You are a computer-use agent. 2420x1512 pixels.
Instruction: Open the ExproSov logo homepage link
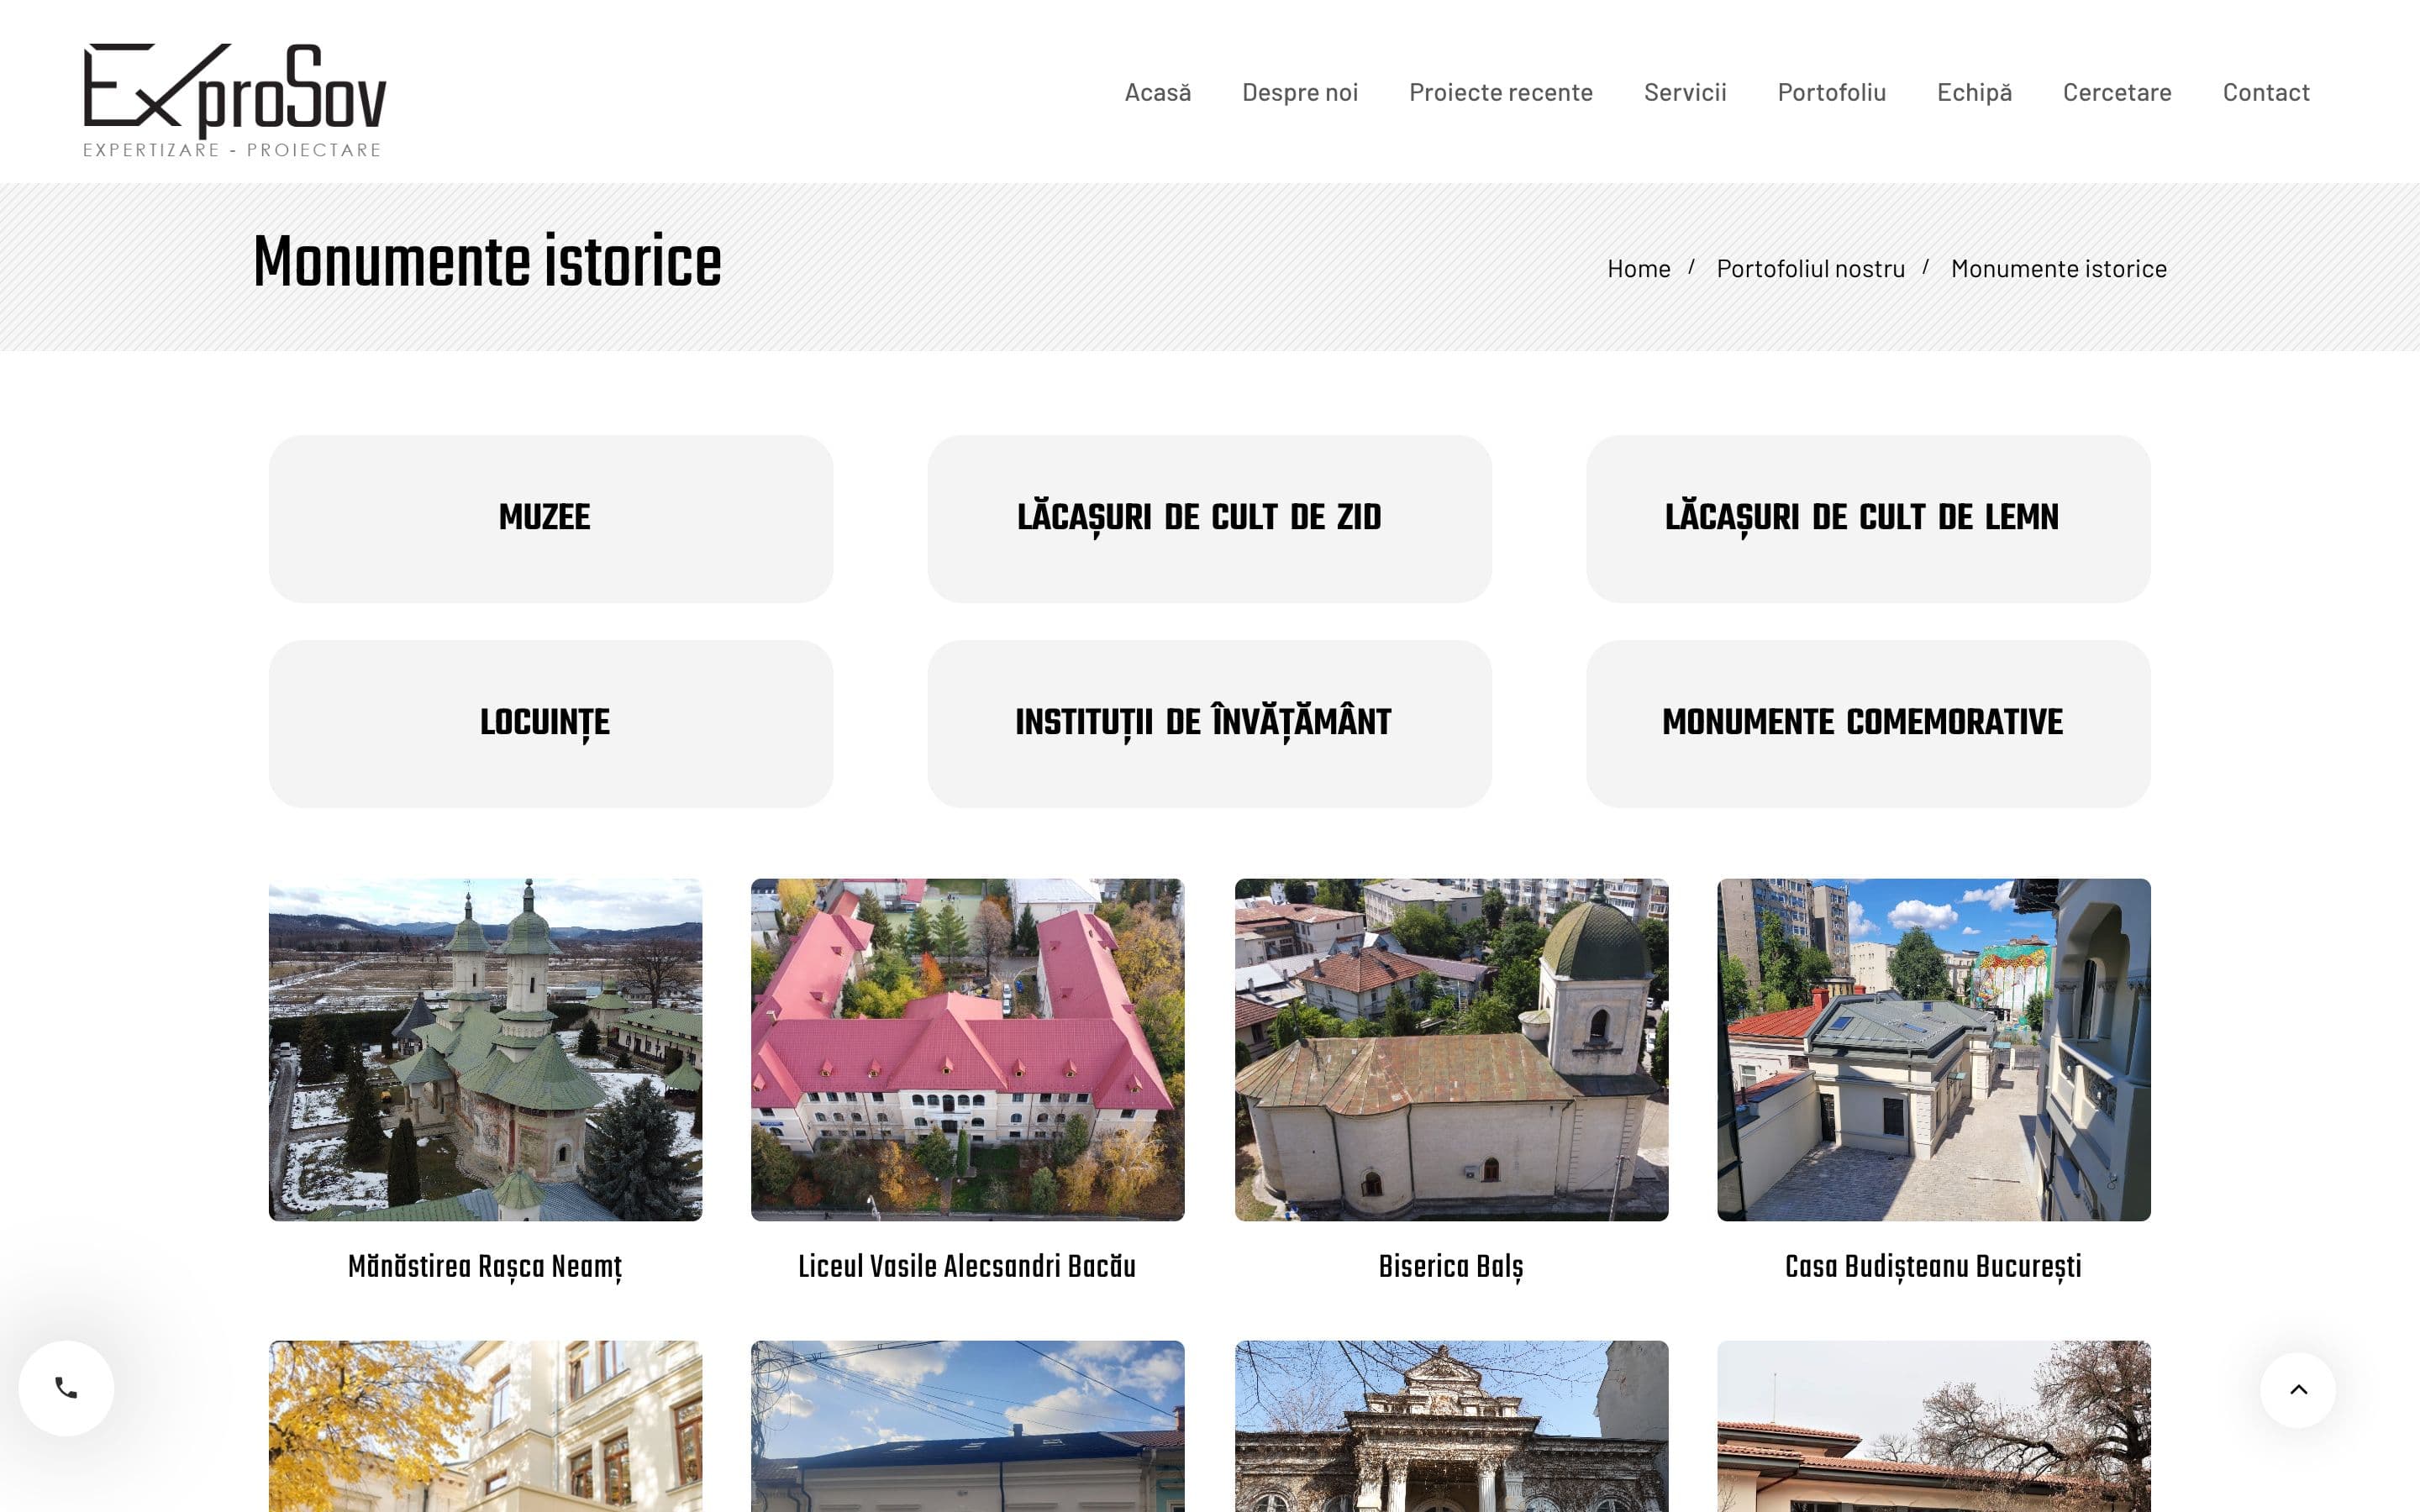click(234, 100)
